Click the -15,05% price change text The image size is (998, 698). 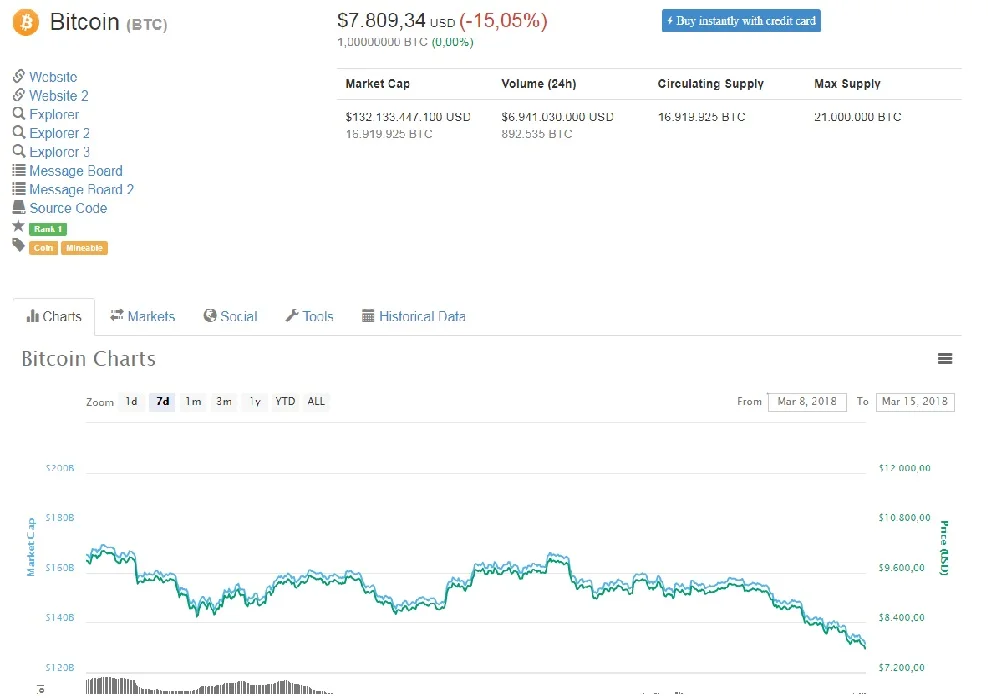[503, 21]
